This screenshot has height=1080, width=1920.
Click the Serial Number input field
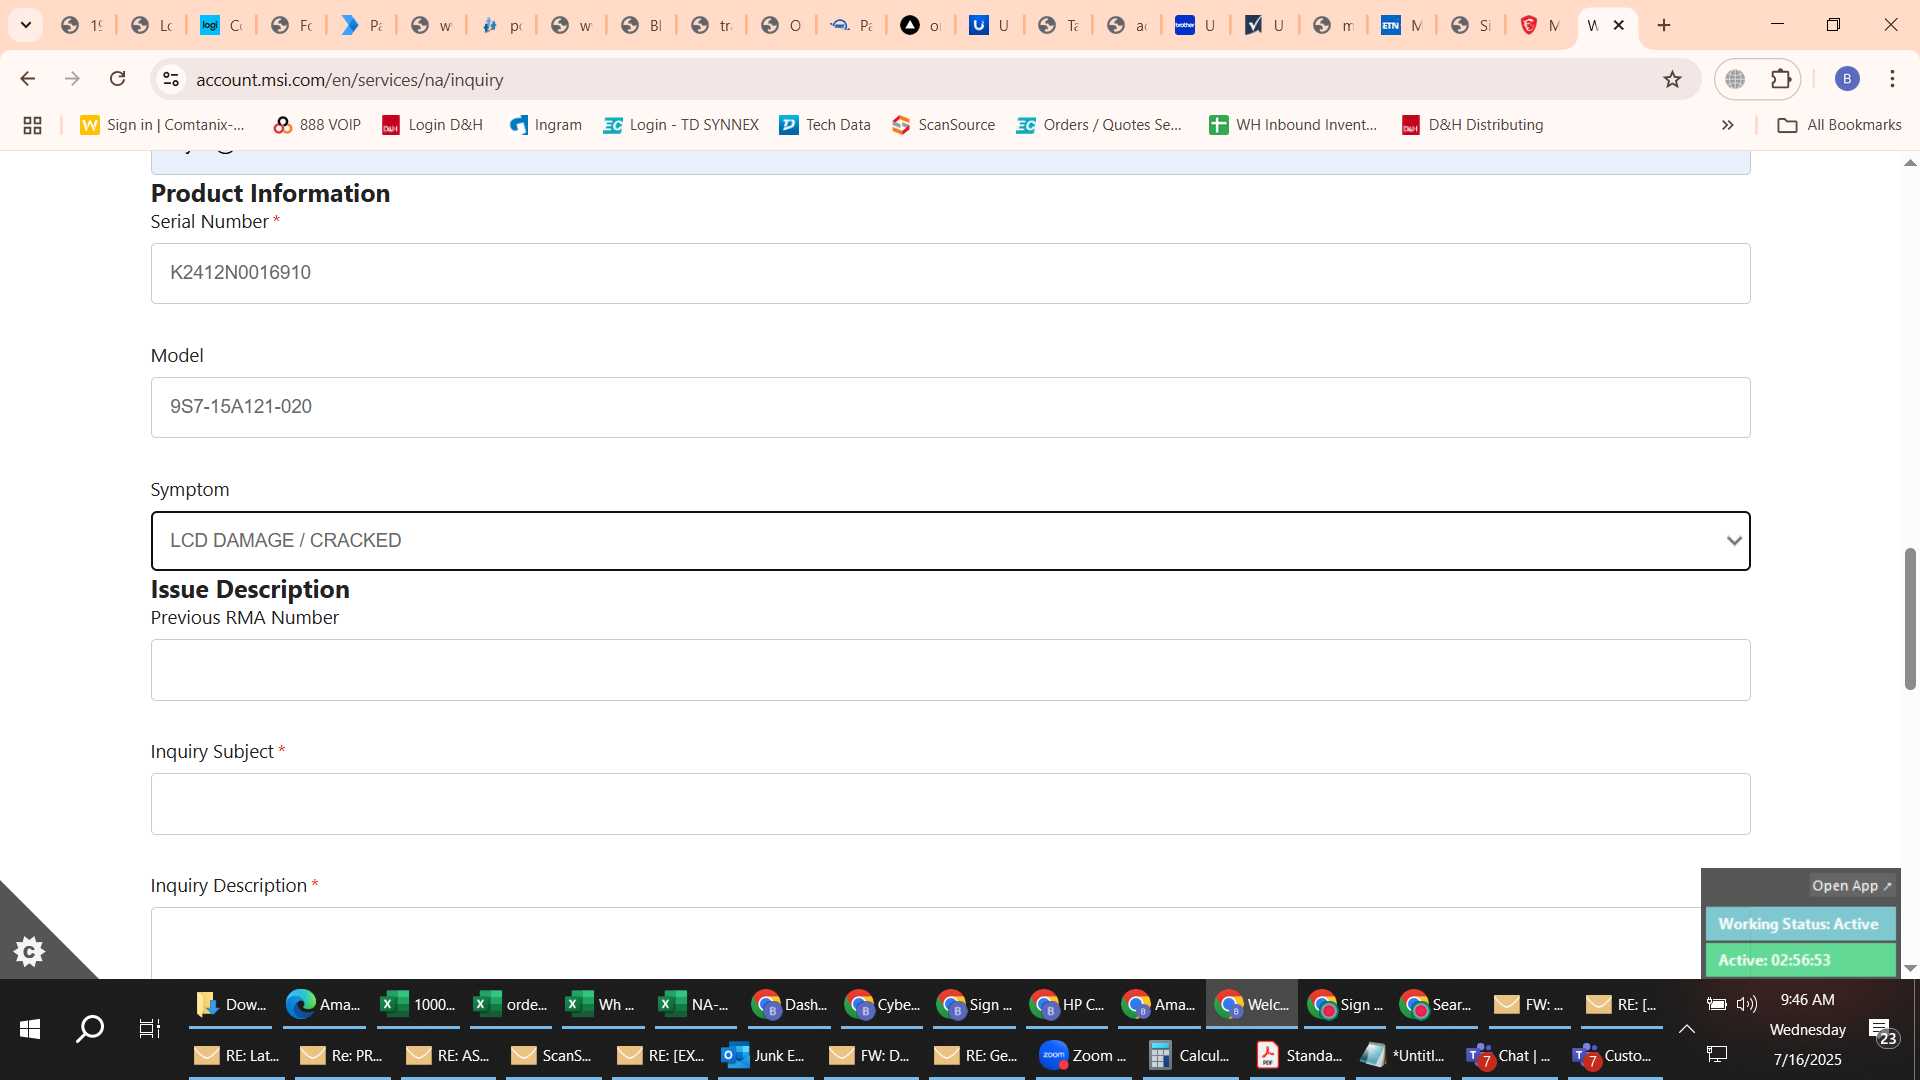coord(950,273)
